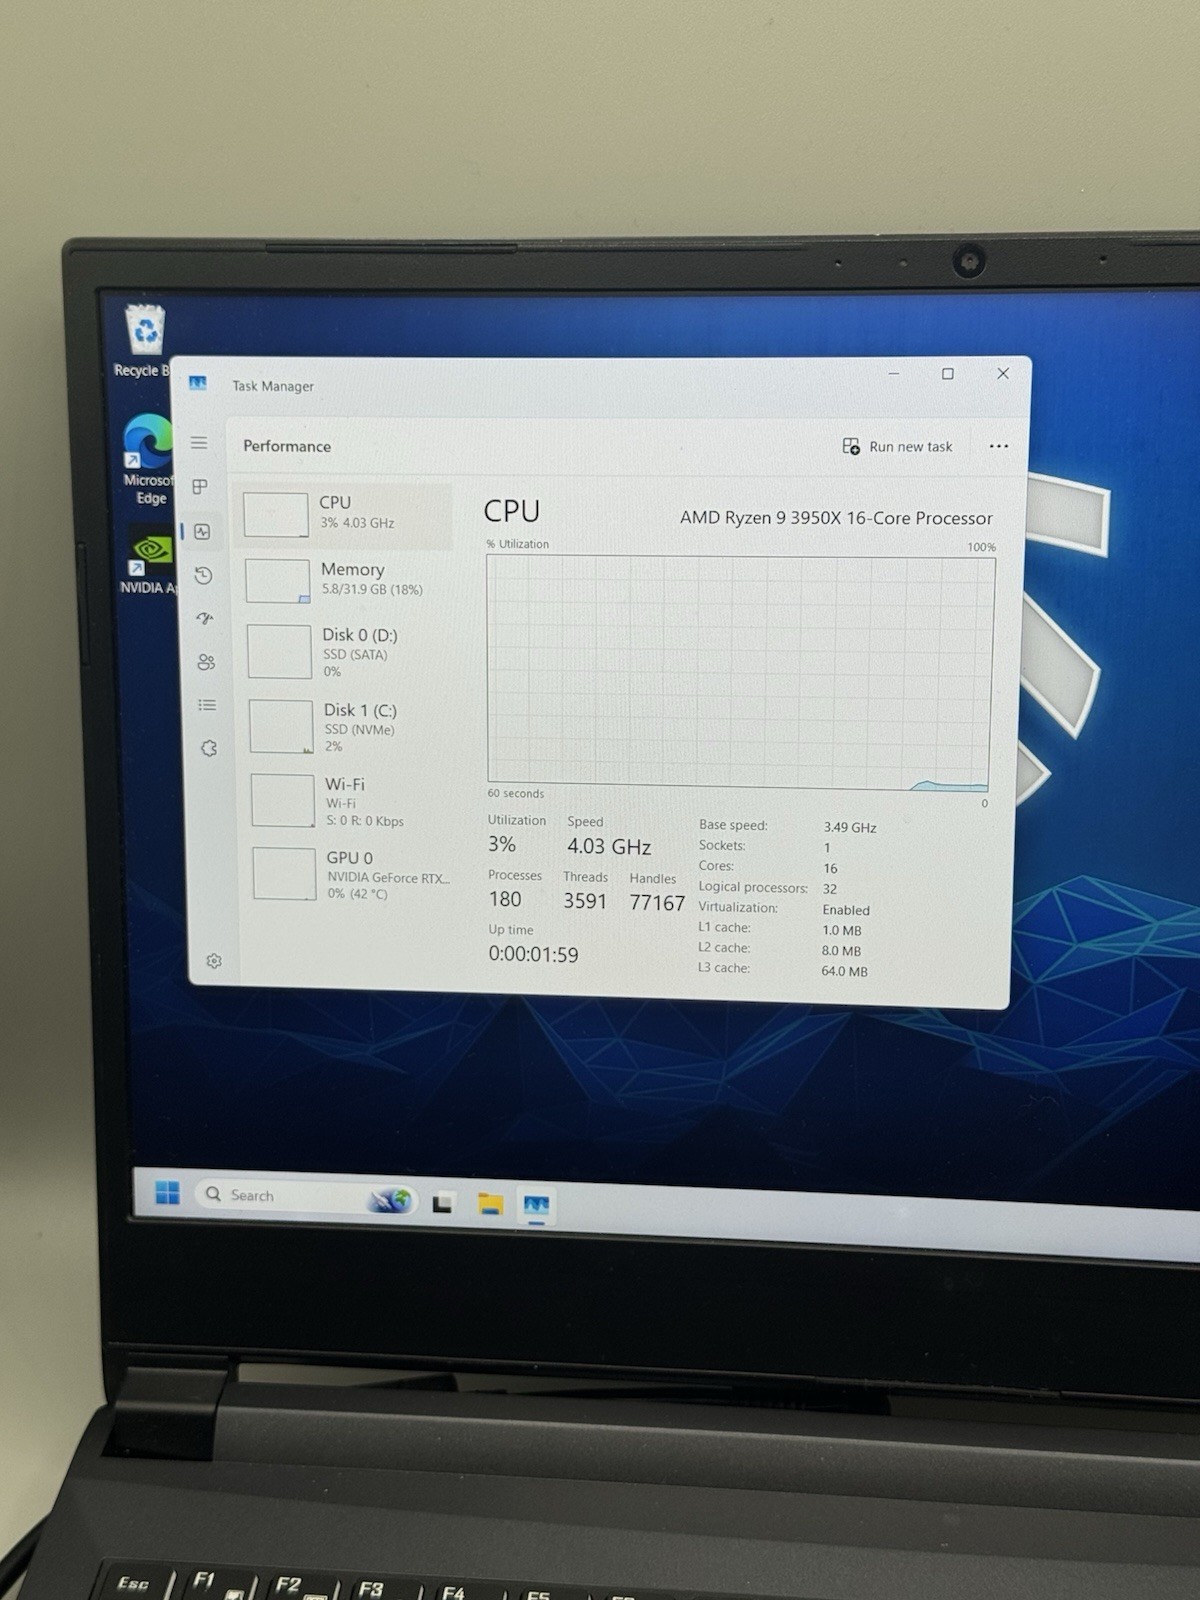1200x1600 pixels.
Task: Click the L3 cache 64.0 MB value
Action: [844, 971]
